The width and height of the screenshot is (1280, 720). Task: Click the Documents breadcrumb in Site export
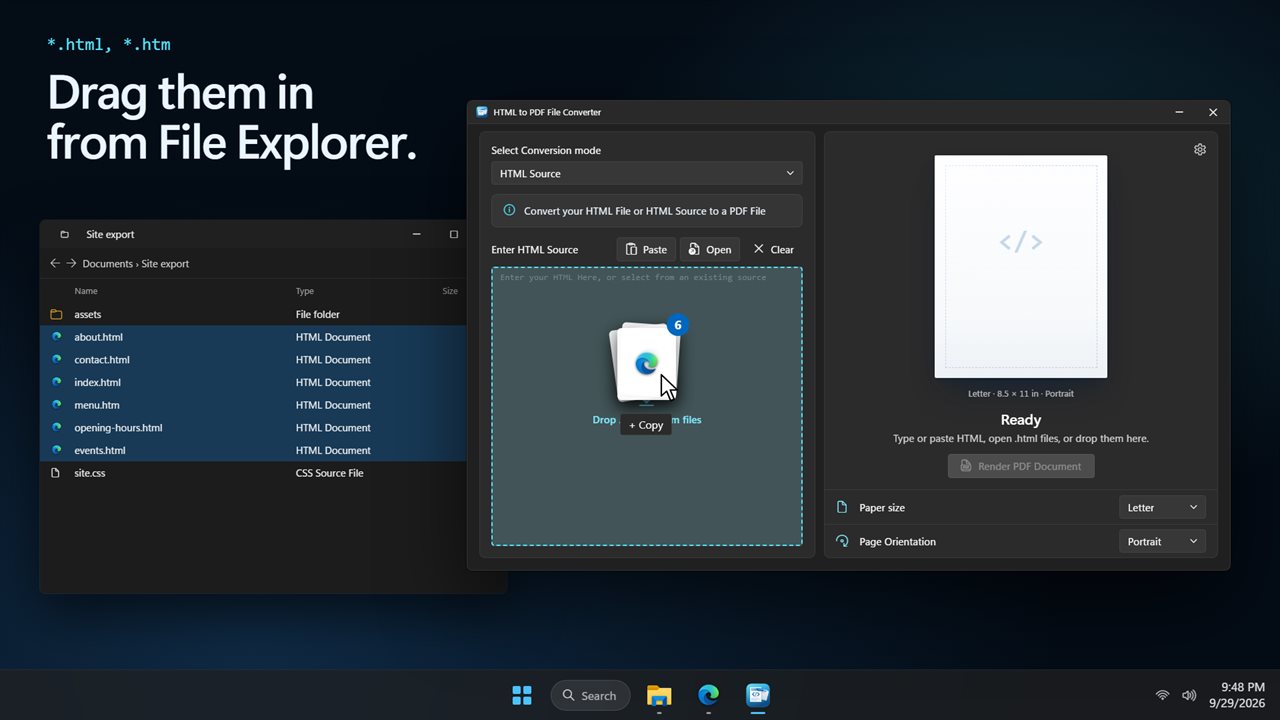tap(108, 264)
